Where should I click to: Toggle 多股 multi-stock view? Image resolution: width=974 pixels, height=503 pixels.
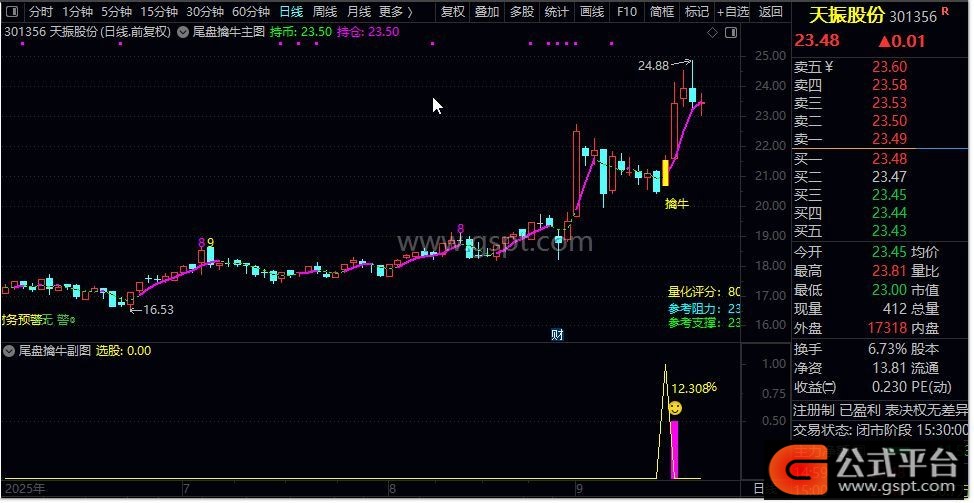click(521, 12)
